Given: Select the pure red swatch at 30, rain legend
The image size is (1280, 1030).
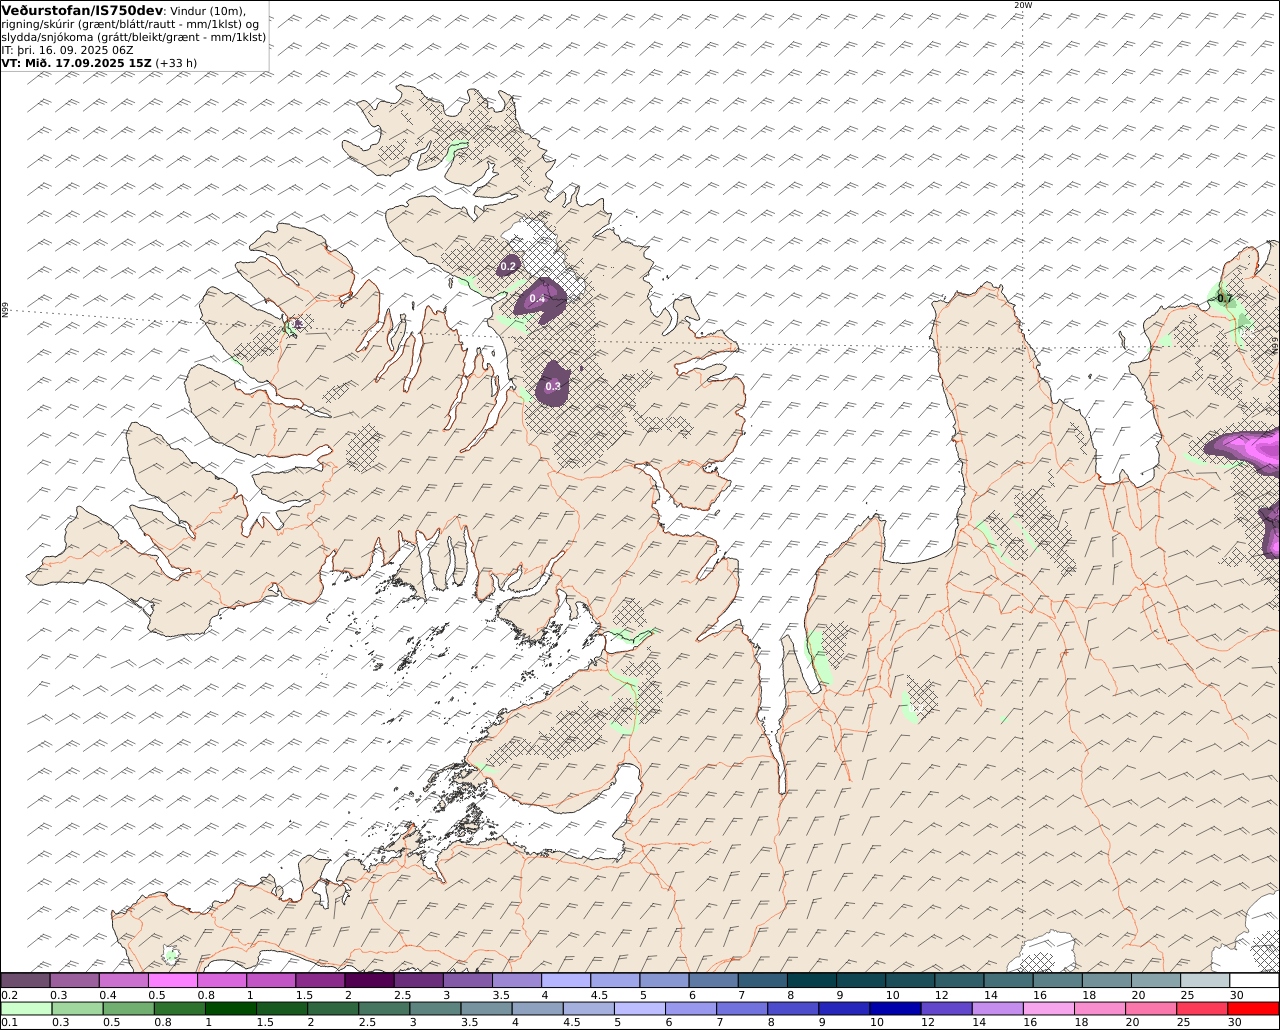Looking at the screenshot, I should pos(1254,1008).
